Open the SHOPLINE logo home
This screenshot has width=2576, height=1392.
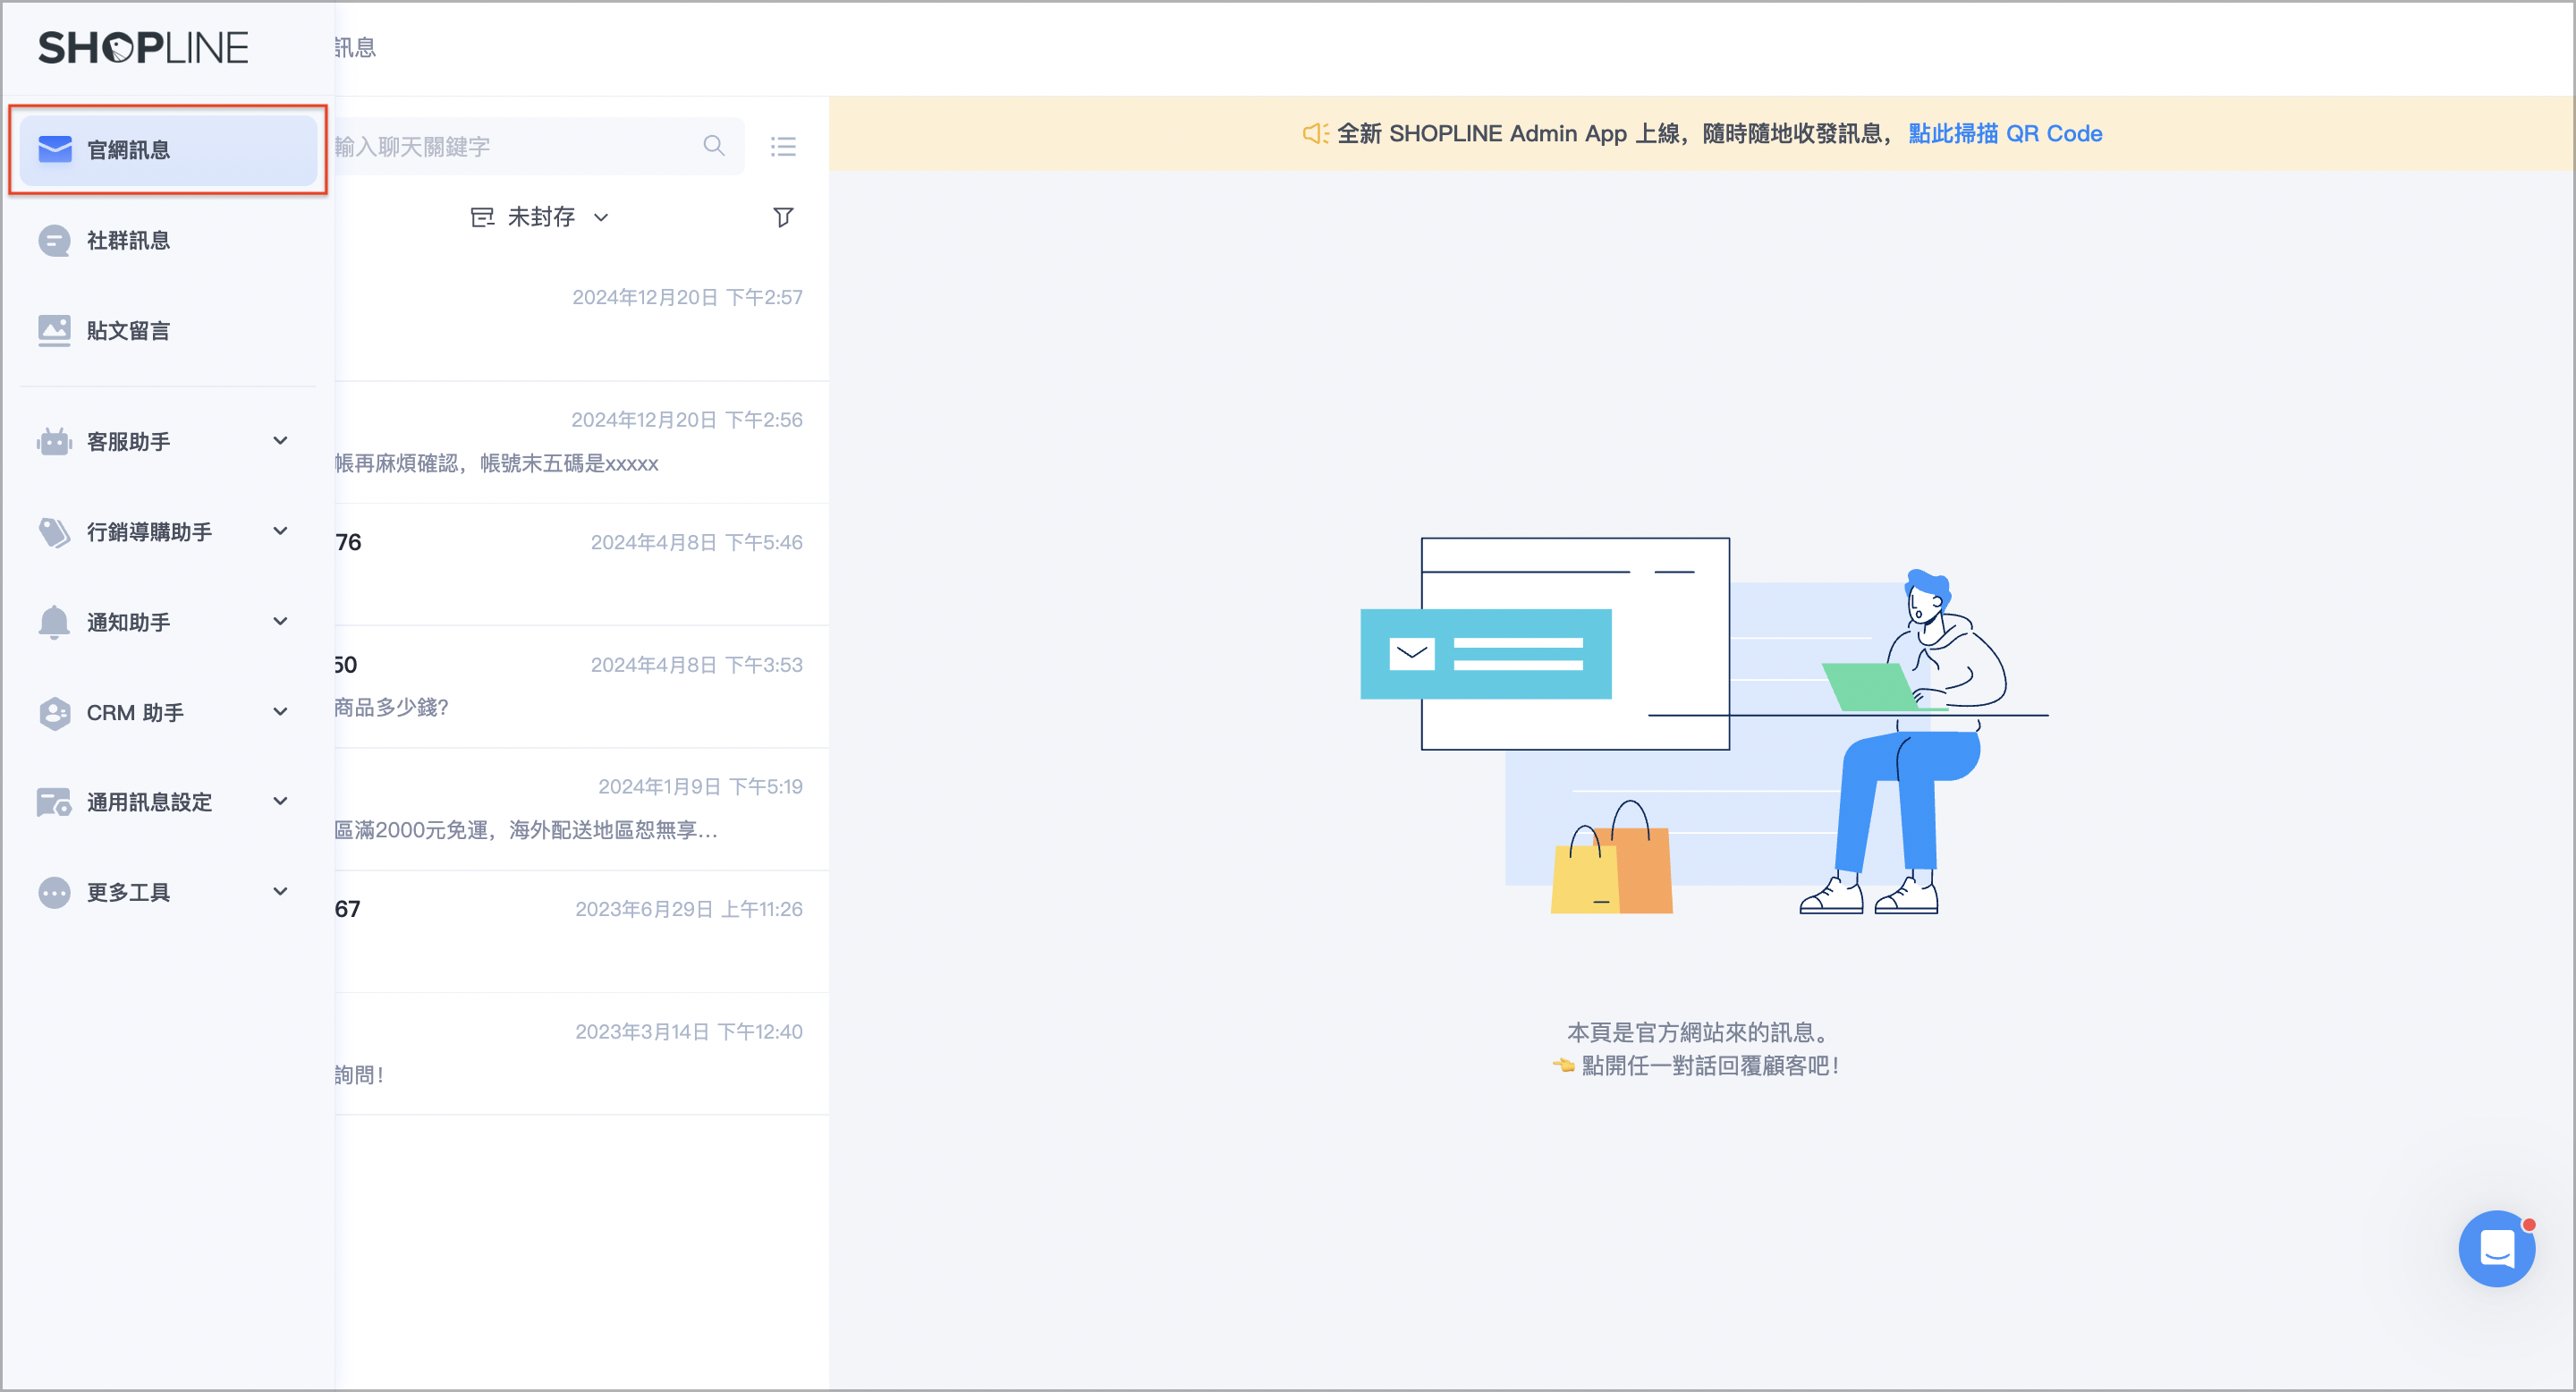(143, 48)
